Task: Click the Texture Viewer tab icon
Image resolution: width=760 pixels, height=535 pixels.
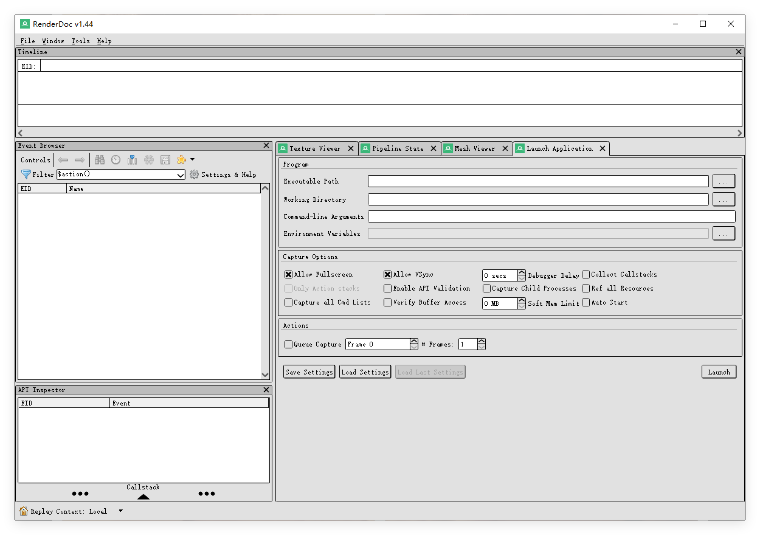Action: click(283, 148)
